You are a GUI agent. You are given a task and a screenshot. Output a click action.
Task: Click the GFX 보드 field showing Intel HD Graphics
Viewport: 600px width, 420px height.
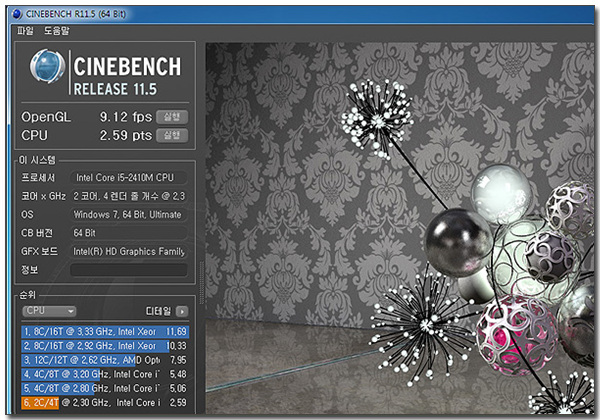[x=129, y=251]
